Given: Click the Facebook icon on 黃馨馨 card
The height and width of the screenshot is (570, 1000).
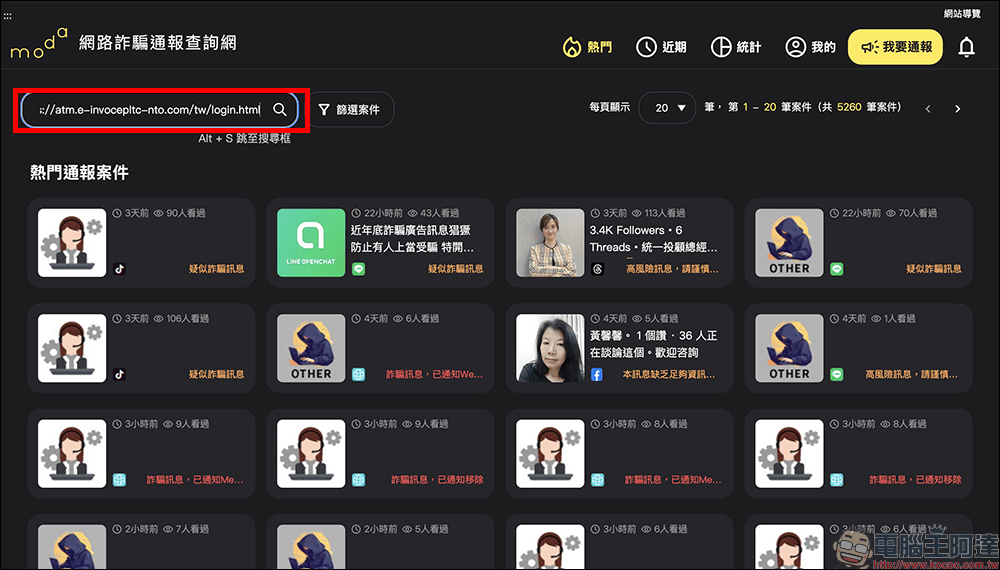Looking at the screenshot, I should [x=597, y=374].
